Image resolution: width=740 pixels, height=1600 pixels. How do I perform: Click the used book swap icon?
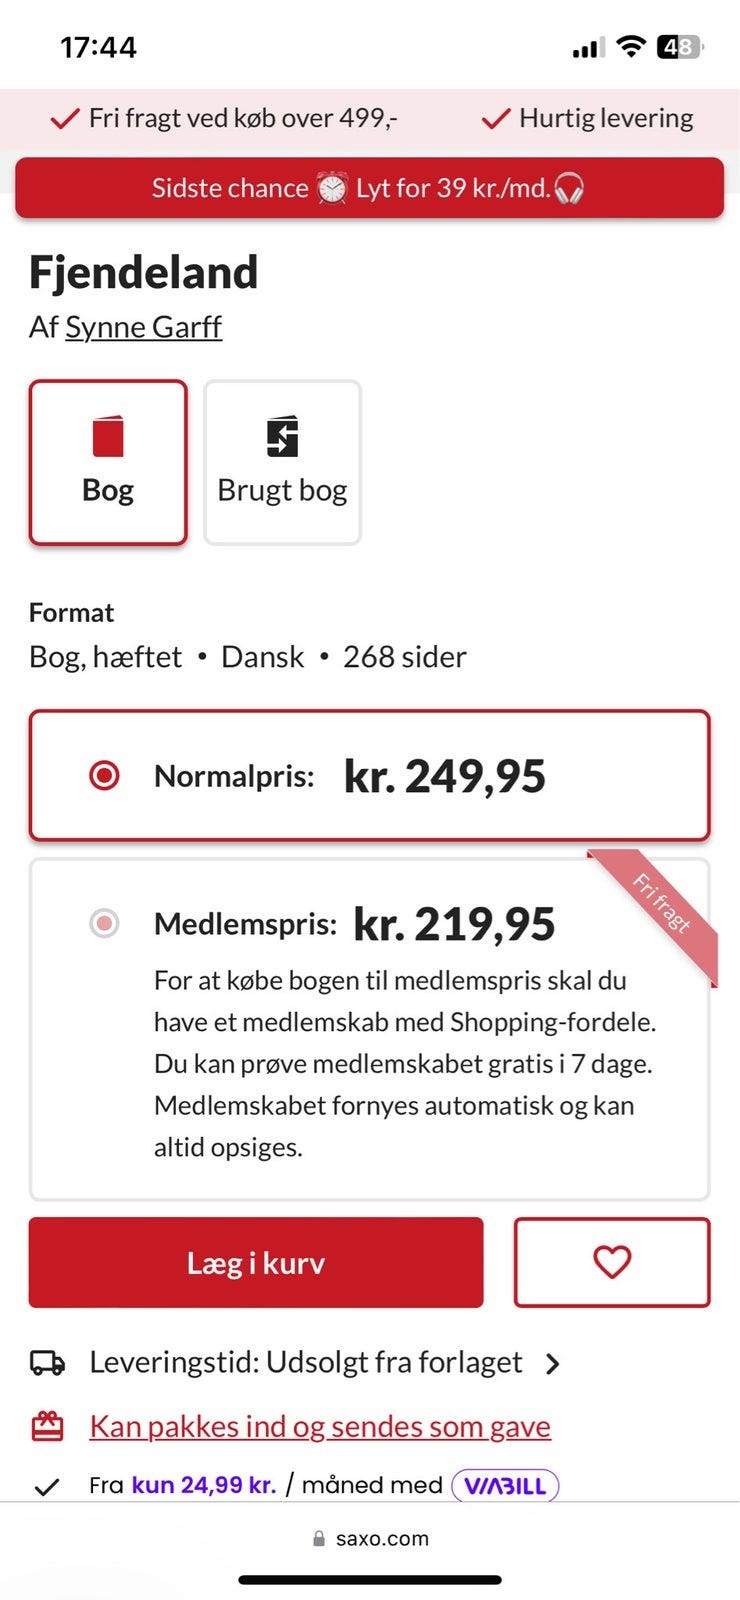(x=282, y=436)
